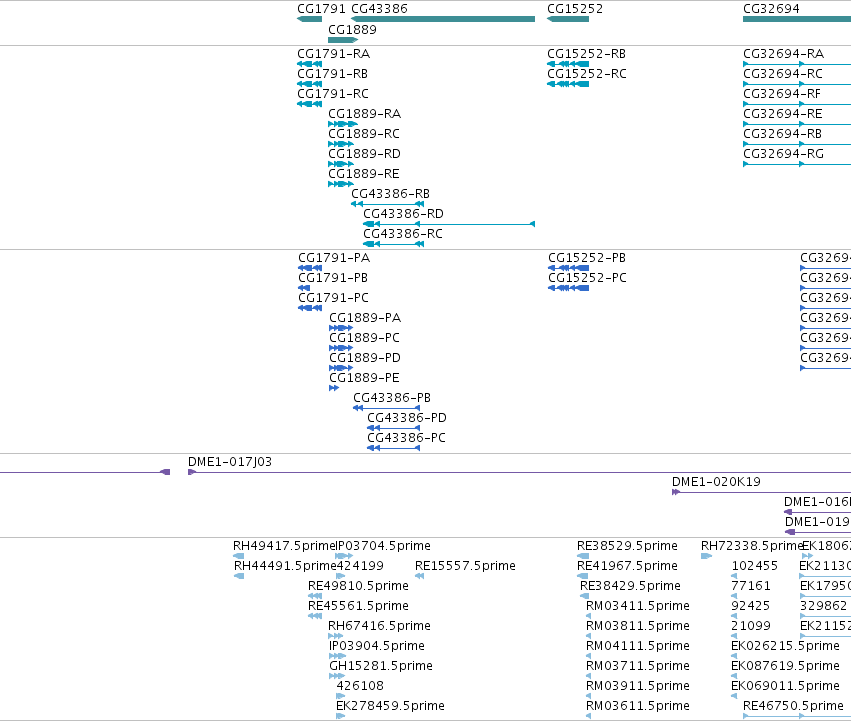851x721 pixels.
Task: Select BAC clone DME1-017J03
Action: (x=230, y=462)
